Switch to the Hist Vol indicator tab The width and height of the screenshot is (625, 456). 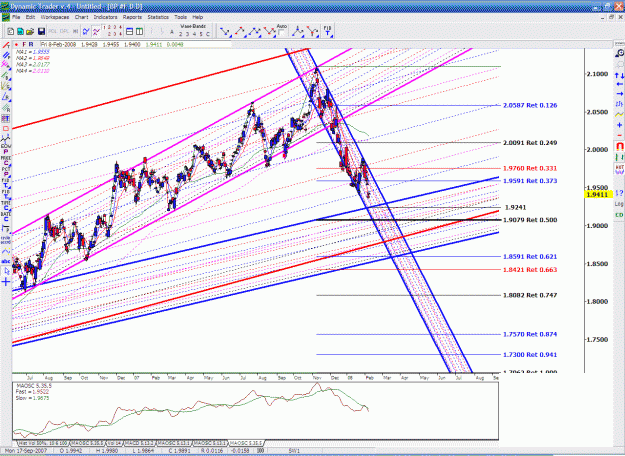coord(43,443)
